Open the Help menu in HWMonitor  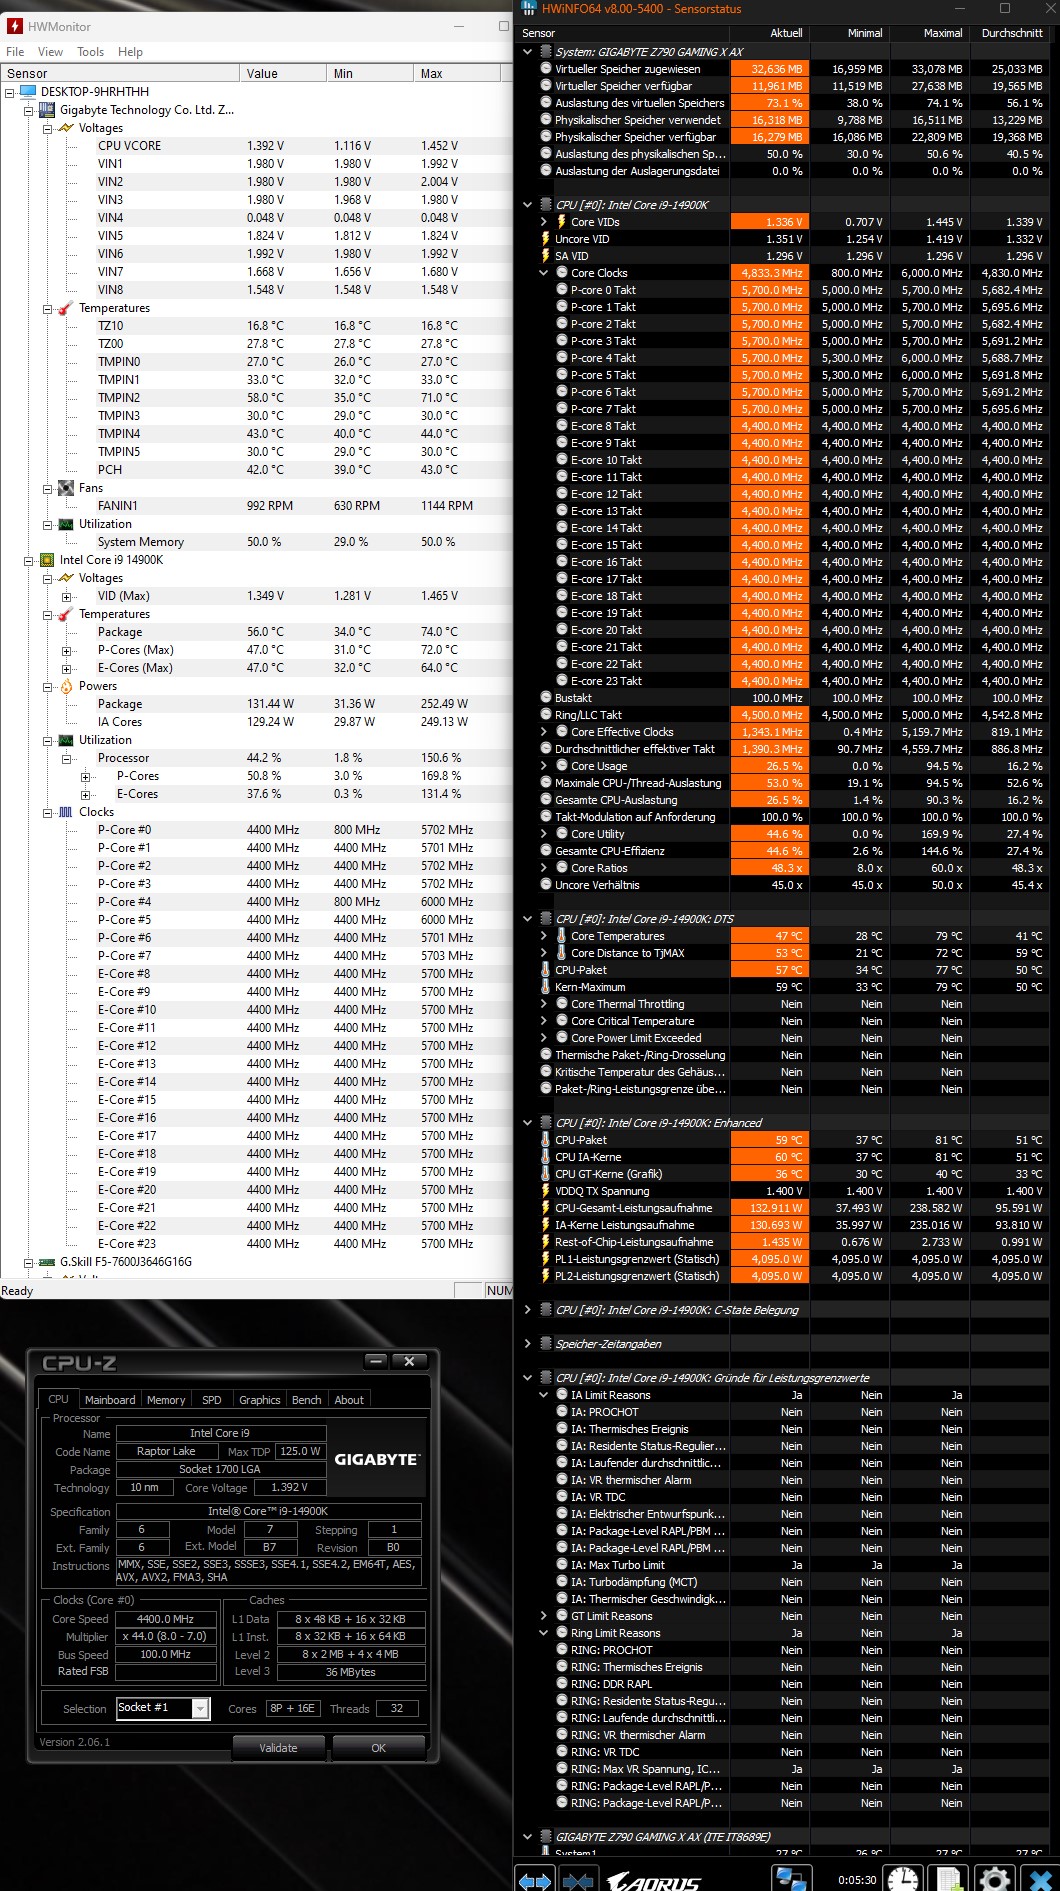click(x=130, y=52)
